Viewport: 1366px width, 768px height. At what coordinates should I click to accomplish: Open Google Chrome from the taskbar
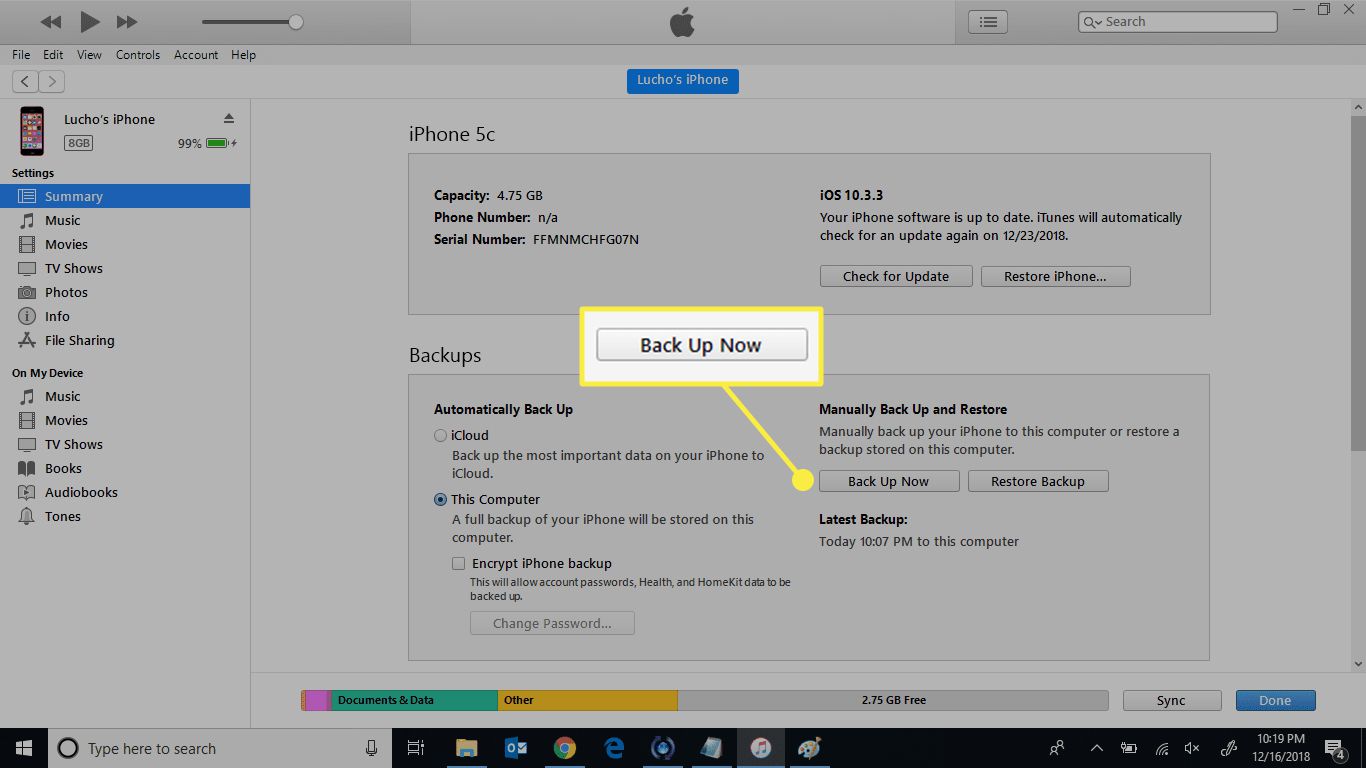(x=565, y=748)
